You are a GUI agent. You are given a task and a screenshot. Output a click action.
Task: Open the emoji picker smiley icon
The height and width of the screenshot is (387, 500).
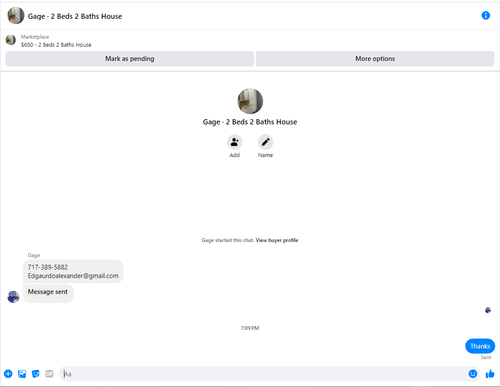[x=473, y=374]
